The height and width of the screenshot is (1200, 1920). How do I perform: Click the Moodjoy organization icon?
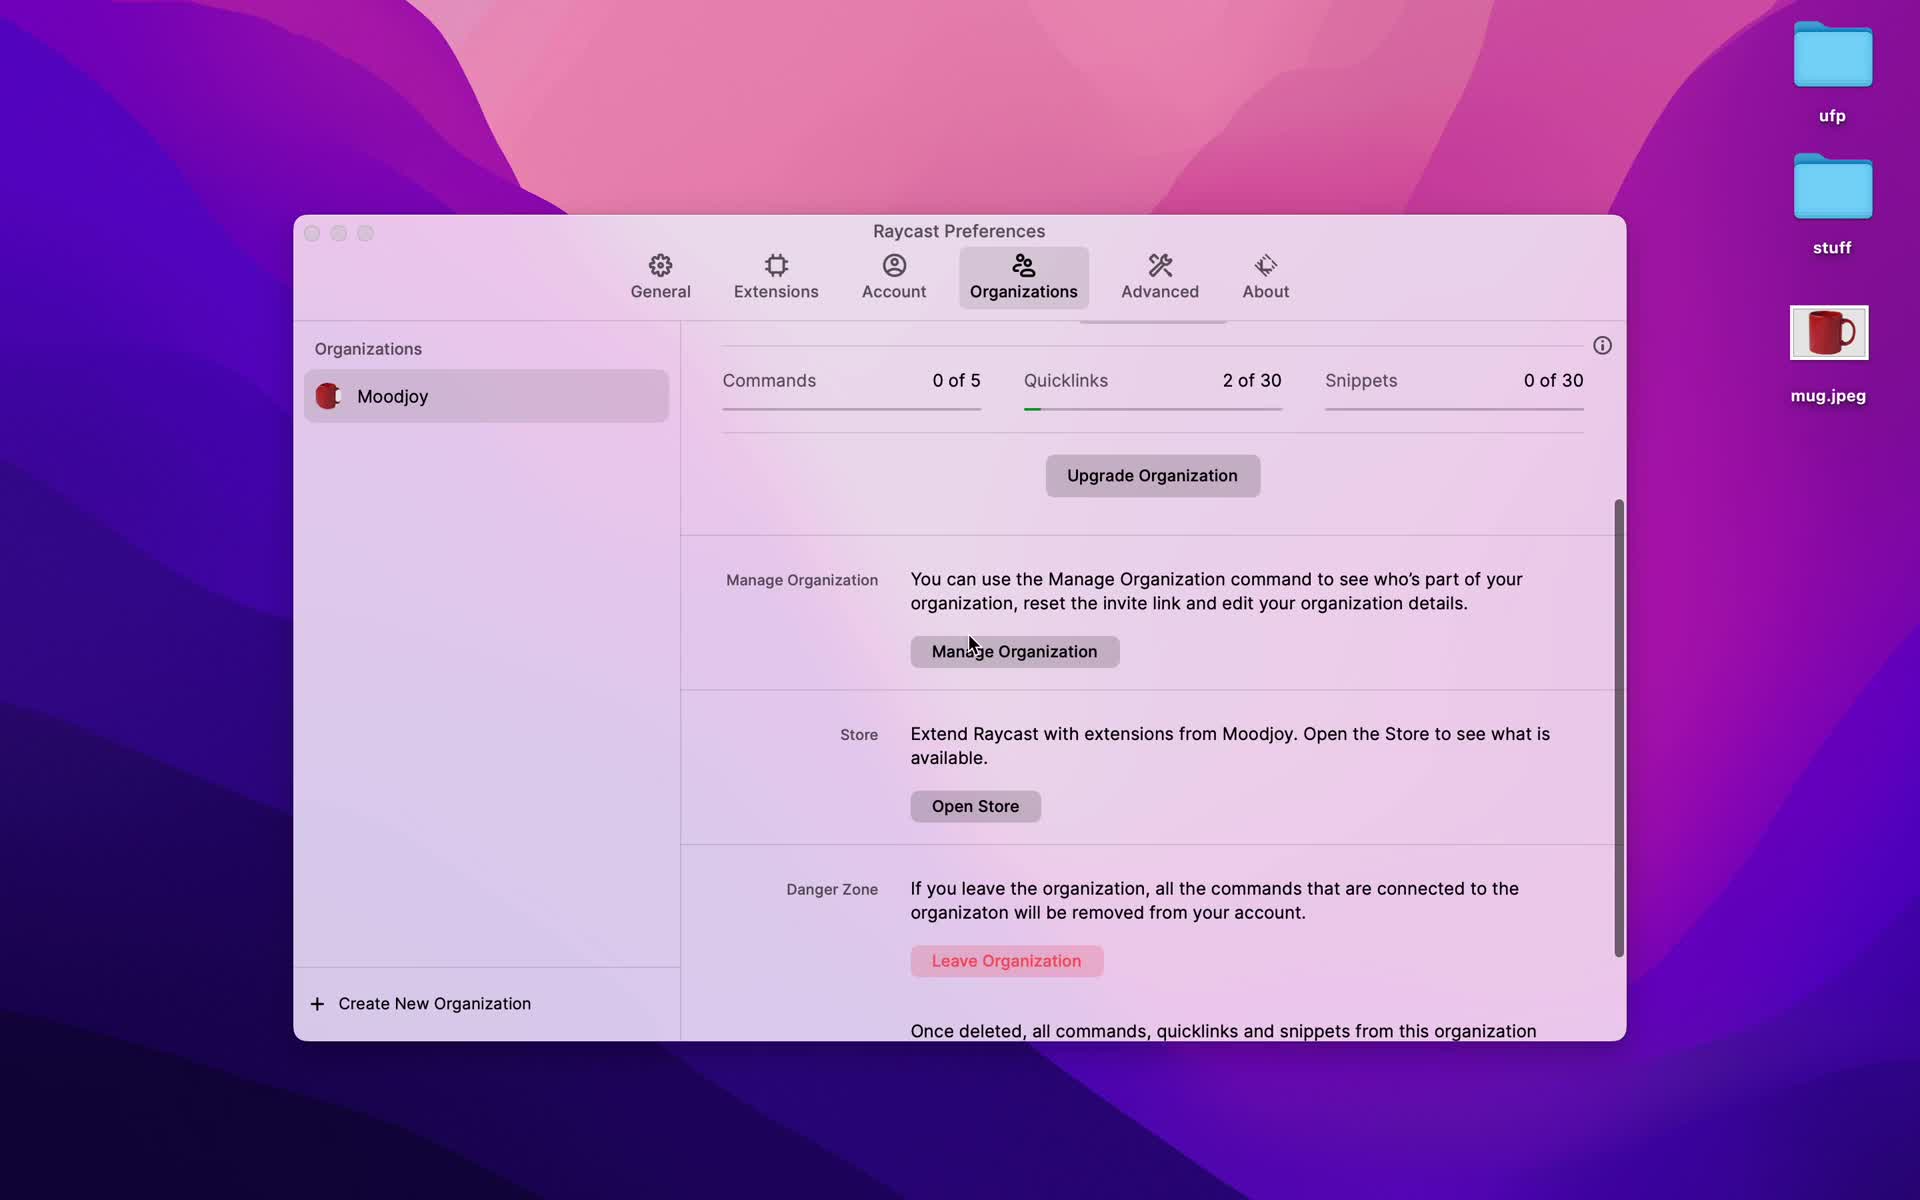(x=328, y=395)
